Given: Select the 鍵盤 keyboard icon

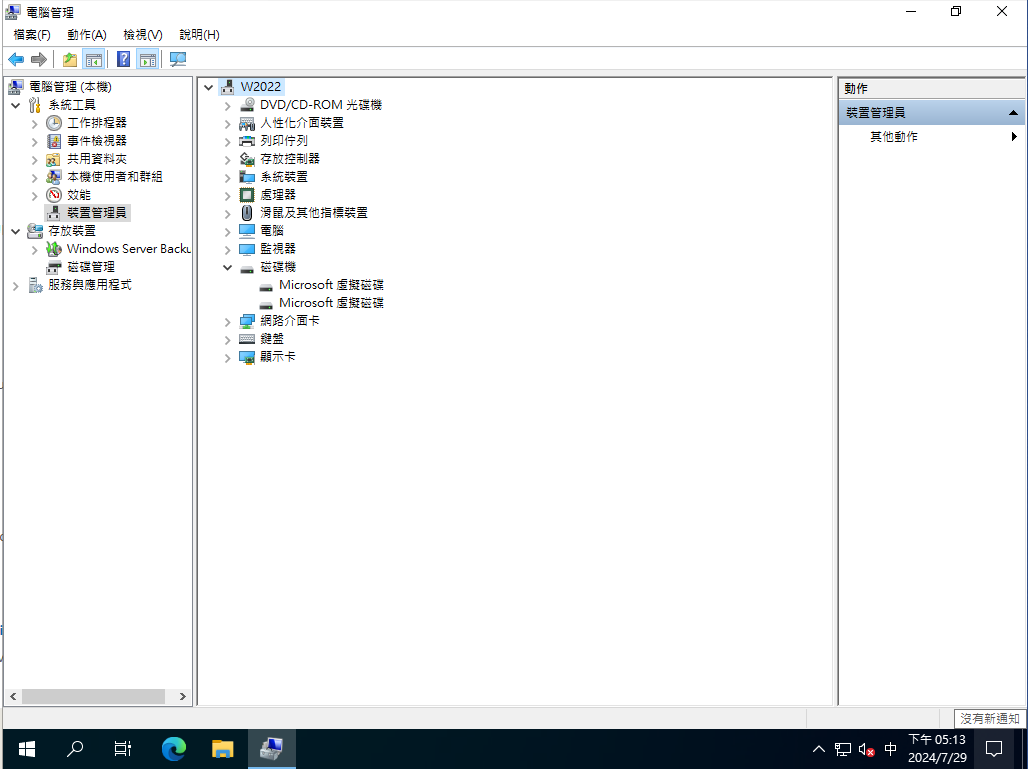Looking at the screenshot, I should pos(247,339).
